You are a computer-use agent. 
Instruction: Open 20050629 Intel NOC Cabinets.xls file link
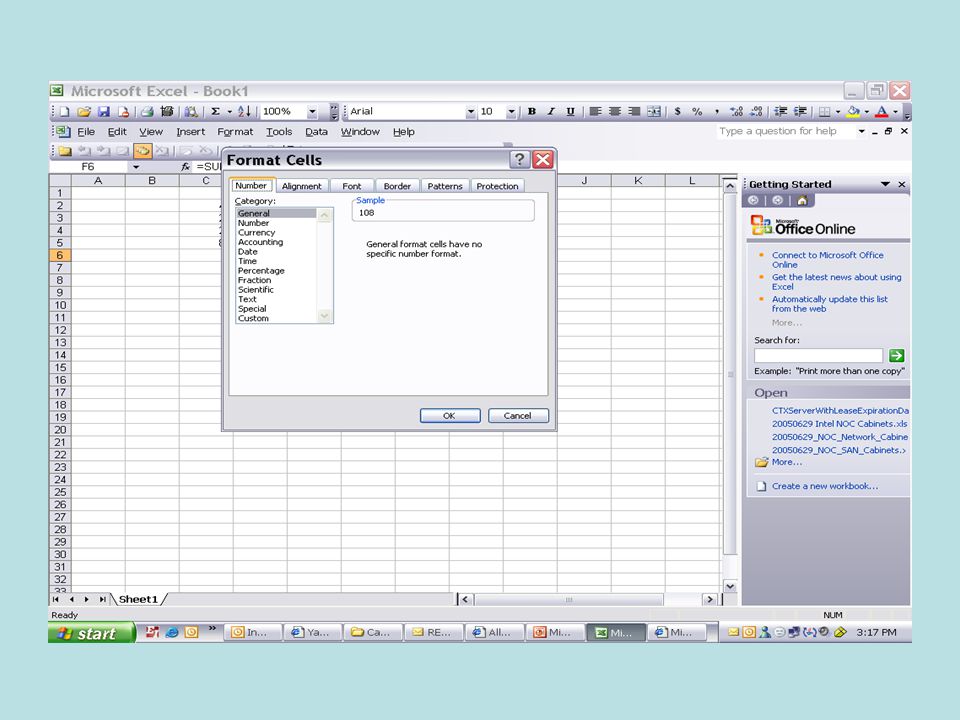[x=839, y=424]
